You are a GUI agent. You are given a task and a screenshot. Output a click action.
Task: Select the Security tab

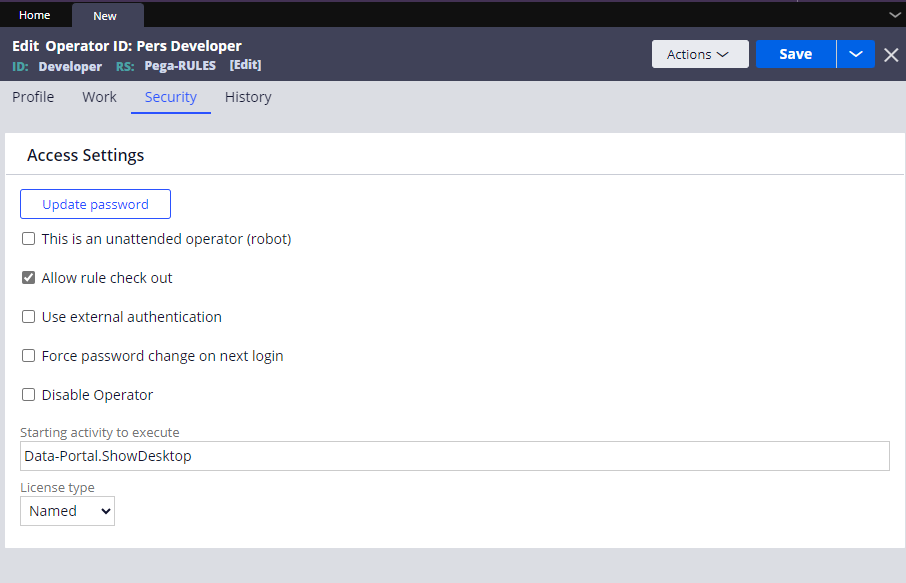coord(170,97)
